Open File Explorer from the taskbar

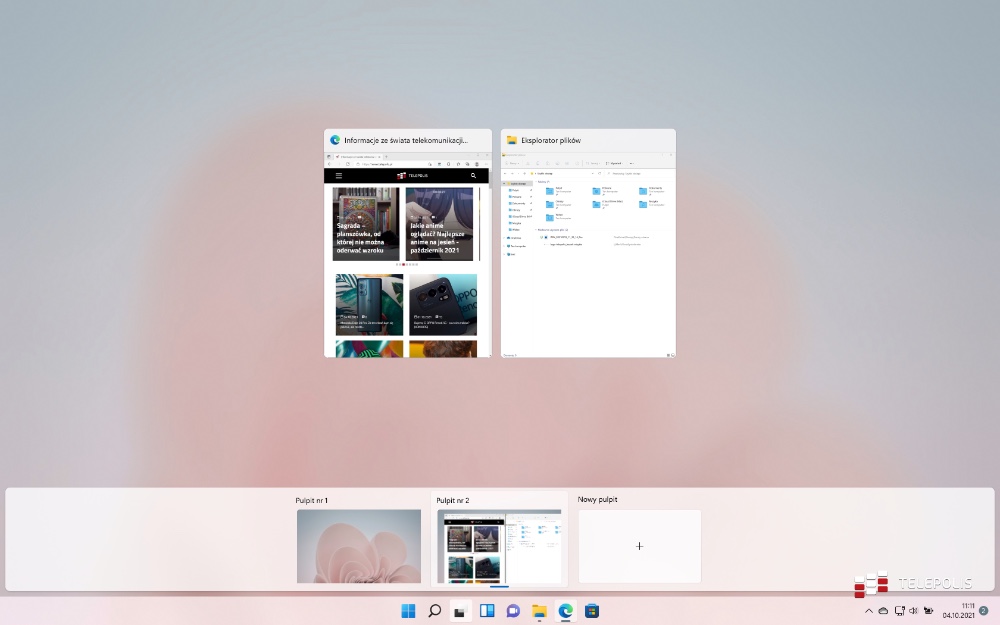[x=539, y=611]
